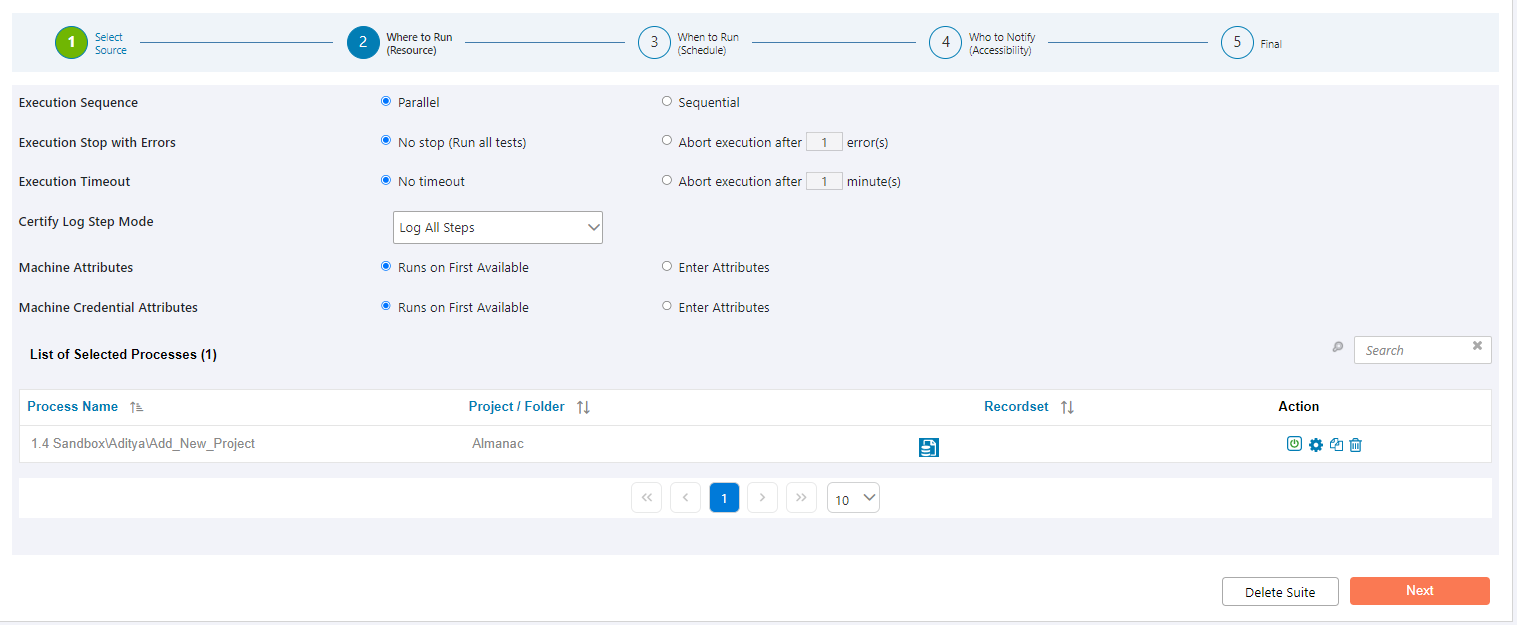Screen dimensions: 1517x625
Task: Select Enter Attributes for Machine Attributes
Action: 667,267
